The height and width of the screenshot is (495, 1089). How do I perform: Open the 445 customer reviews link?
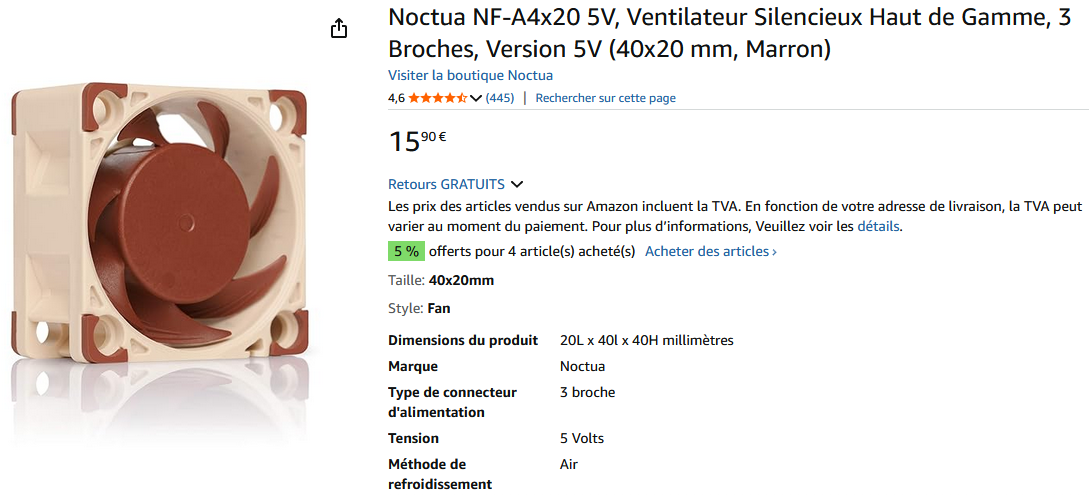click(x=500, y=98)
